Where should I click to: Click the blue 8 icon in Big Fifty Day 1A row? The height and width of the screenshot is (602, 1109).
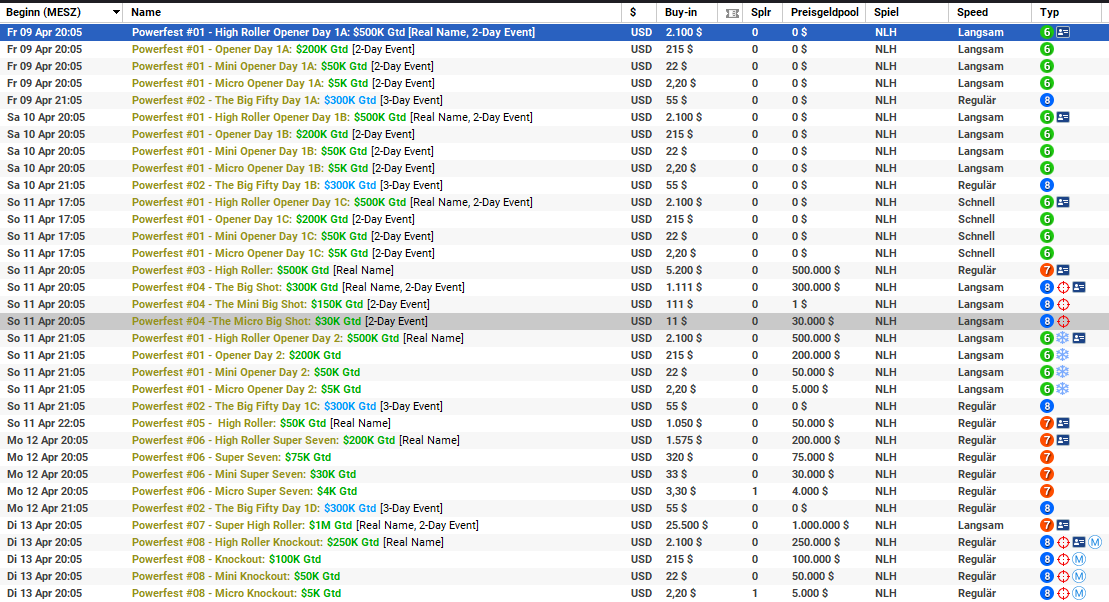pyautogui.click(x=1047, y=100)
